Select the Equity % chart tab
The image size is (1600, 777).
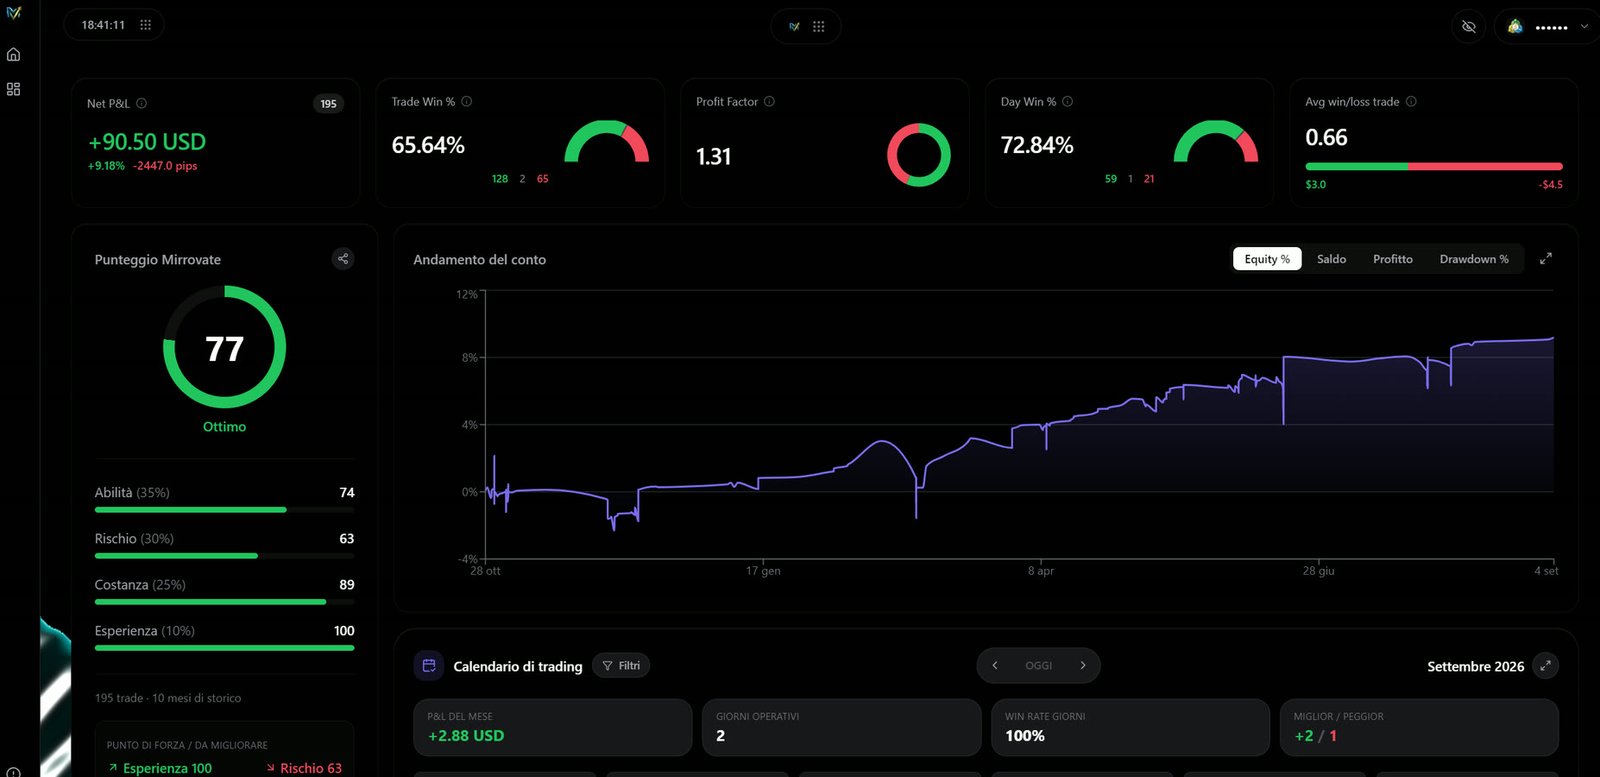(1267, 259)
